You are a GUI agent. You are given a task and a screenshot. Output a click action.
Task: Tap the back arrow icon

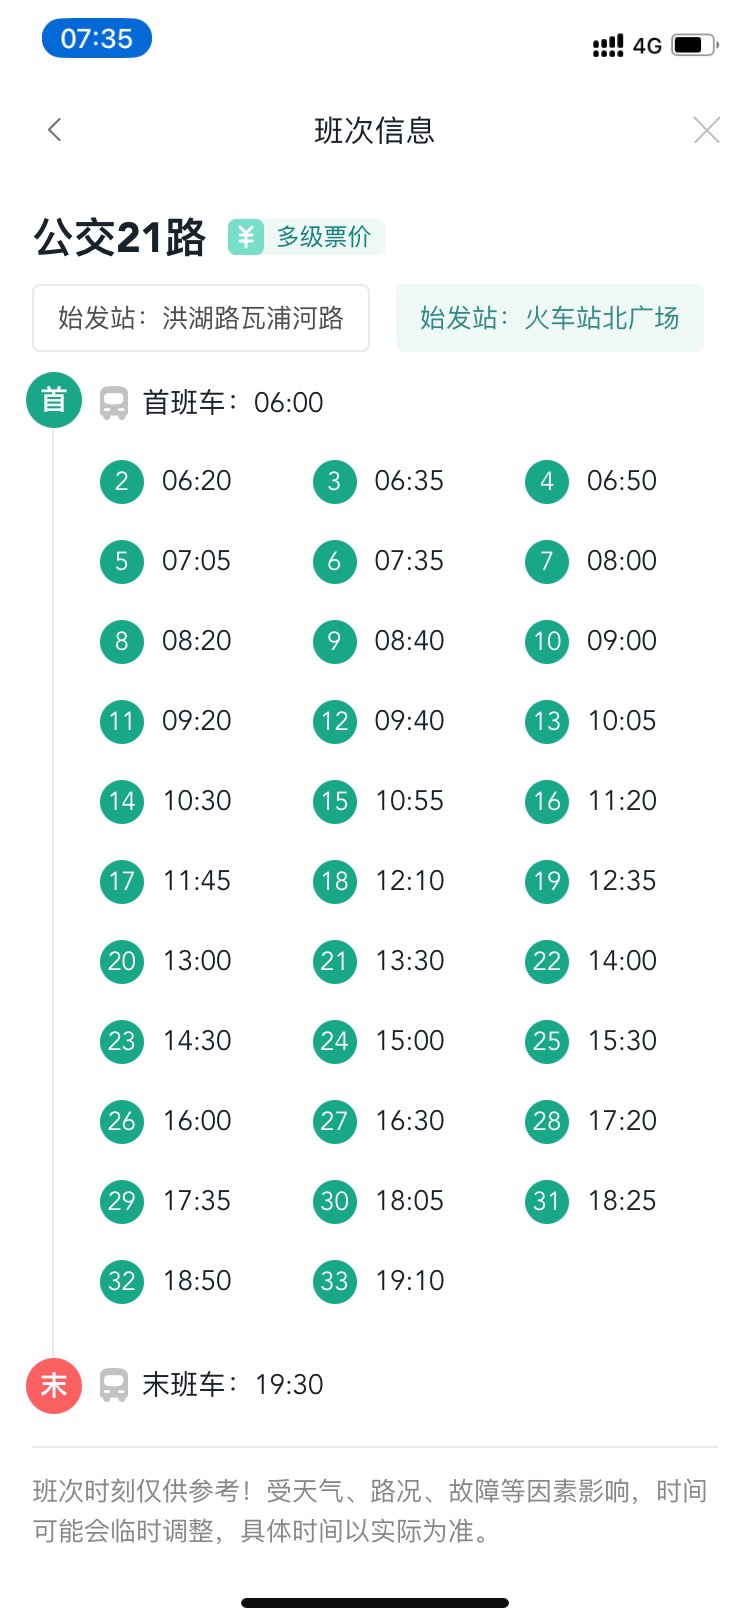pos(55,130)
